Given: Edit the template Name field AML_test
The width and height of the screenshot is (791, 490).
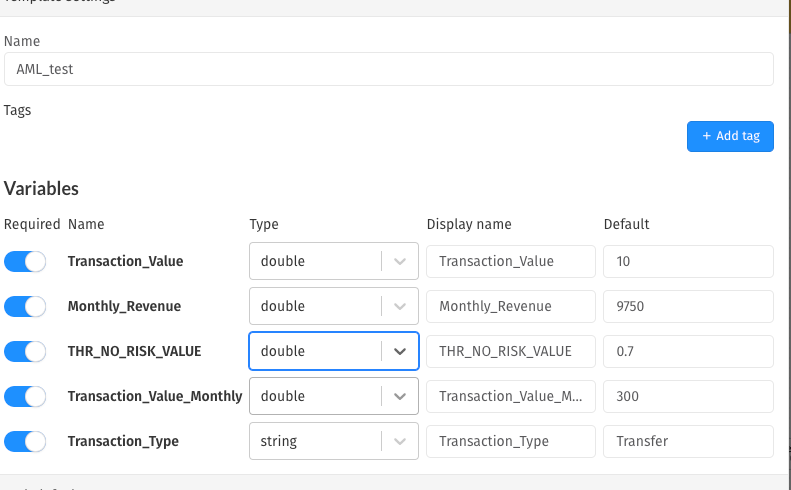Looking at the screenshot, I should coord(388,69).
